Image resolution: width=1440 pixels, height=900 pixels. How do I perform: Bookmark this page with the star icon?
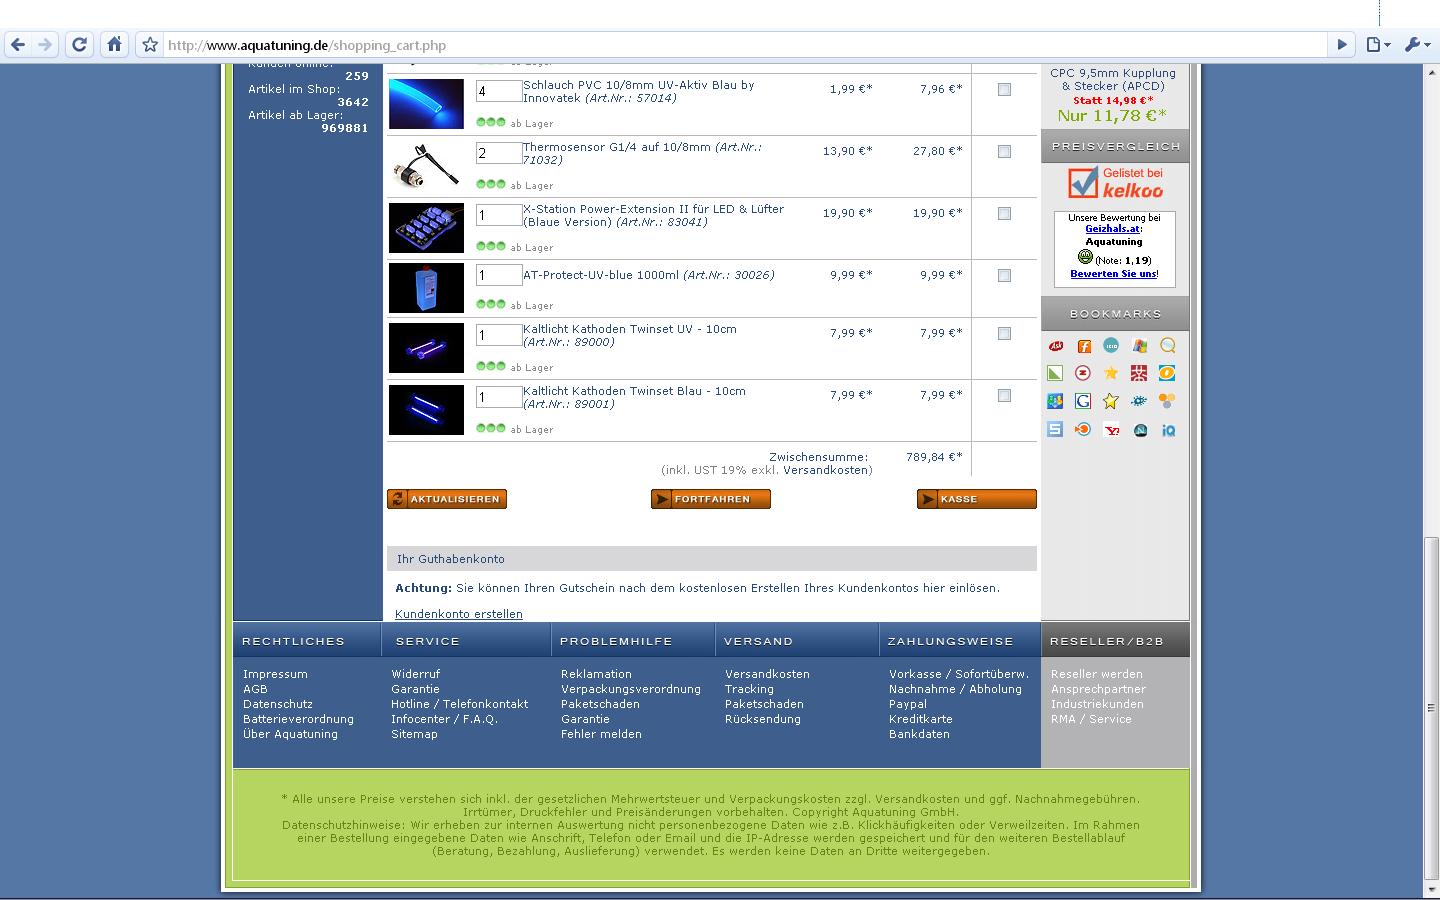click(x=150, y=44)
